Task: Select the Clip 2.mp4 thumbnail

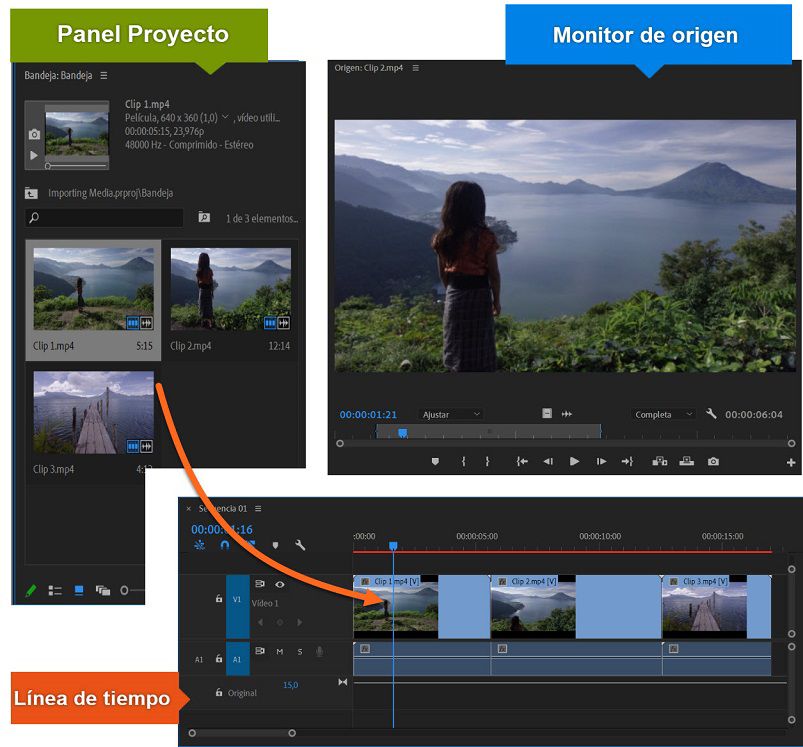Action: click(230, 289)
